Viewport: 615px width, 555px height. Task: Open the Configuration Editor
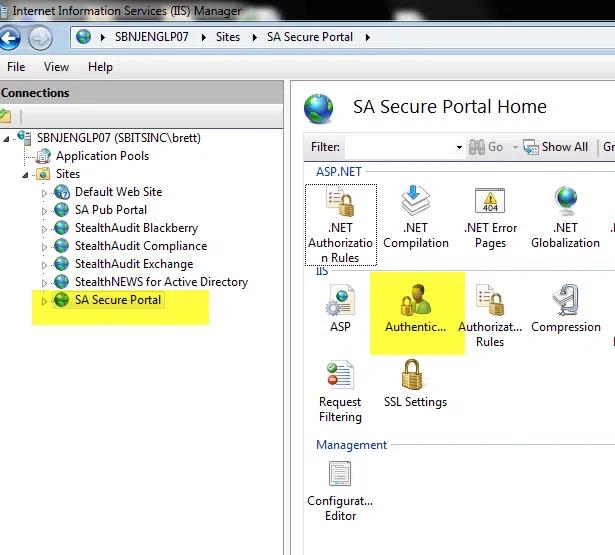tap(340, 491)
